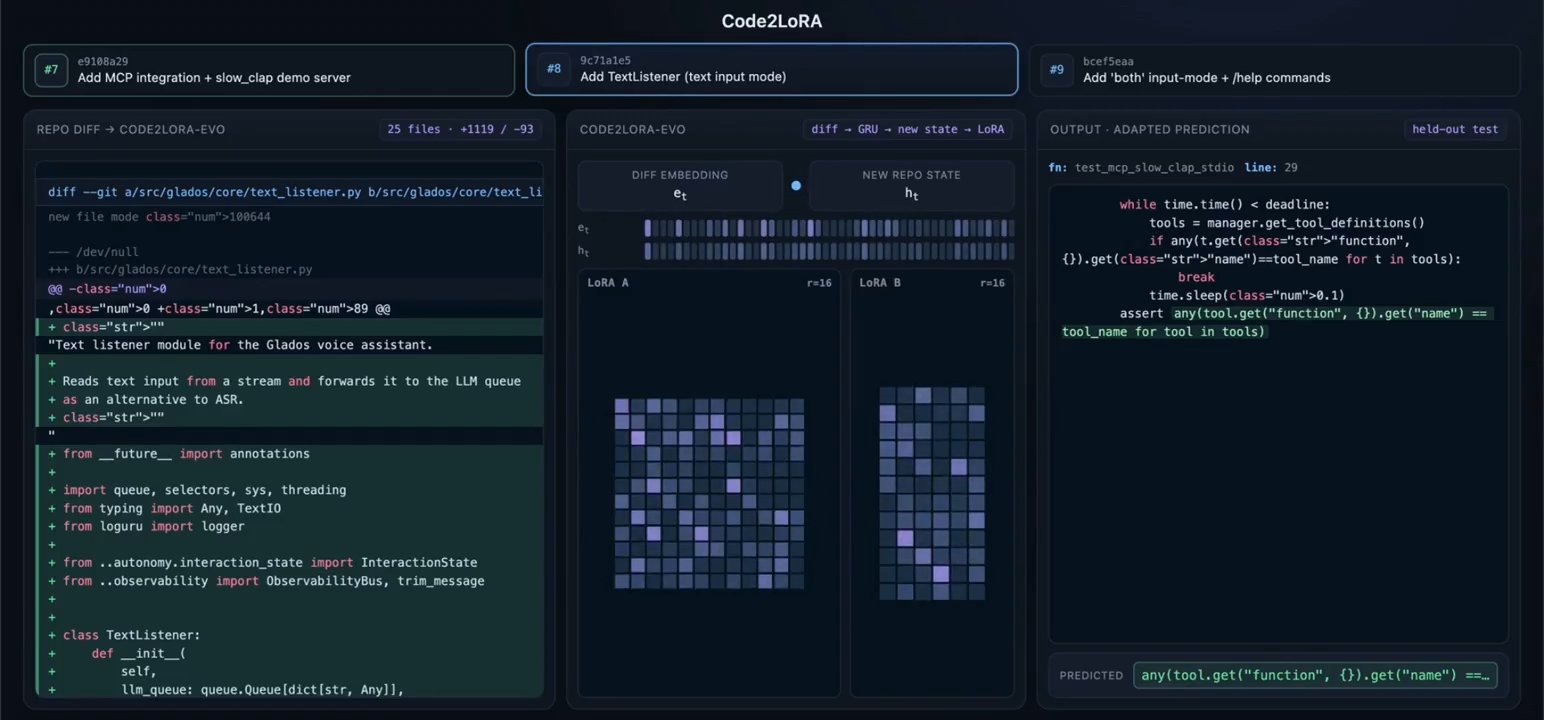Click the #9 number badge
The image size is (1544, 720).
point(1056,69)
